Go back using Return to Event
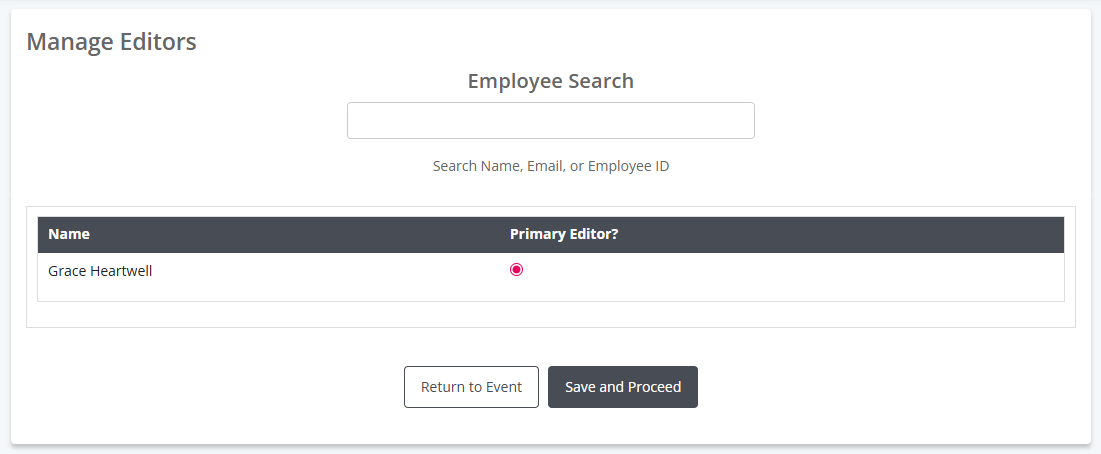This screenshot has height=454, width=1101. (x=471, y=387)
